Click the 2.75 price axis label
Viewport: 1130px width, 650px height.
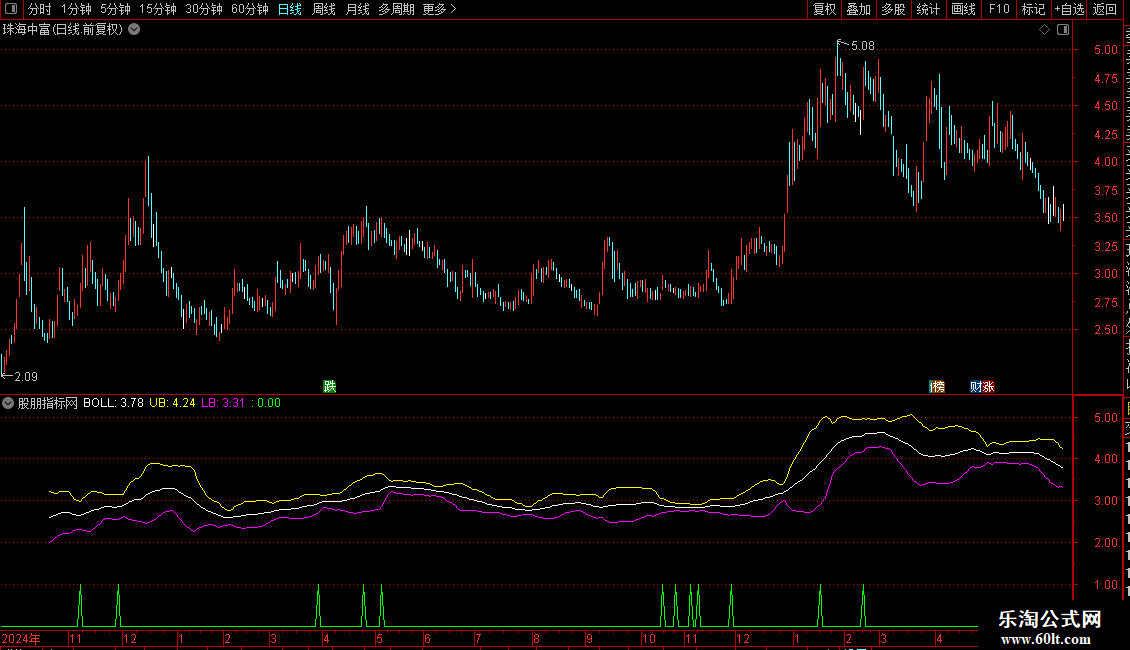[1105, 303]
